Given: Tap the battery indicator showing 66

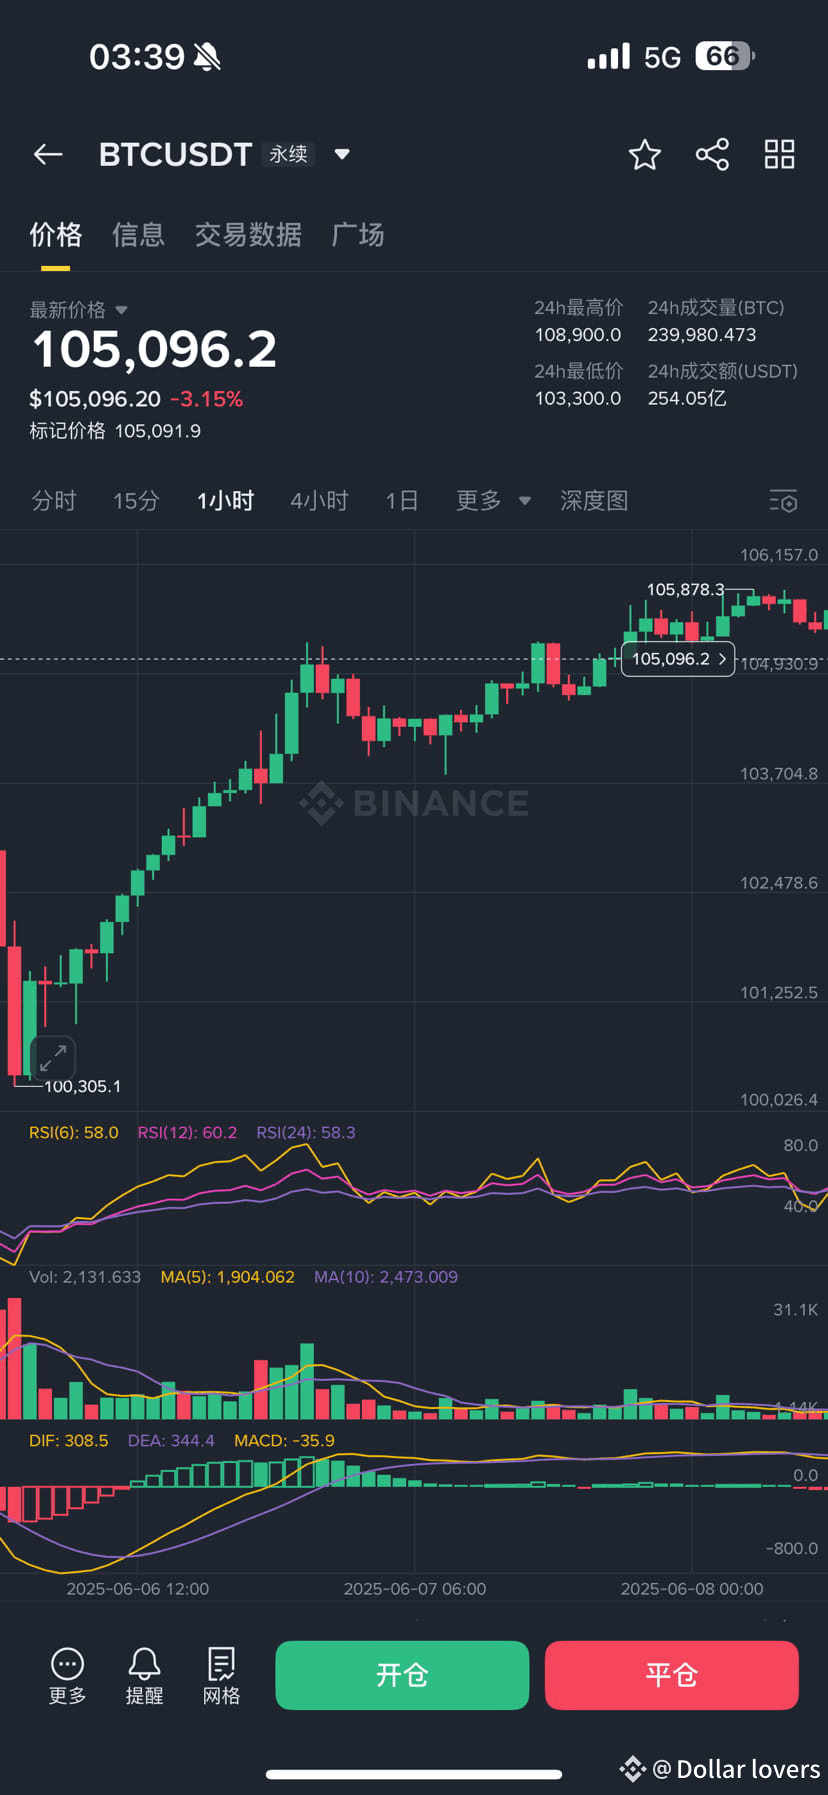Looking at the screenshot, I should 725,56.
